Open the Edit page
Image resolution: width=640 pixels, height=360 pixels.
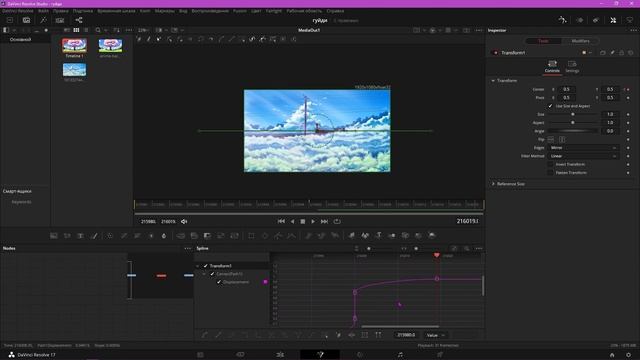click(280, 355)
